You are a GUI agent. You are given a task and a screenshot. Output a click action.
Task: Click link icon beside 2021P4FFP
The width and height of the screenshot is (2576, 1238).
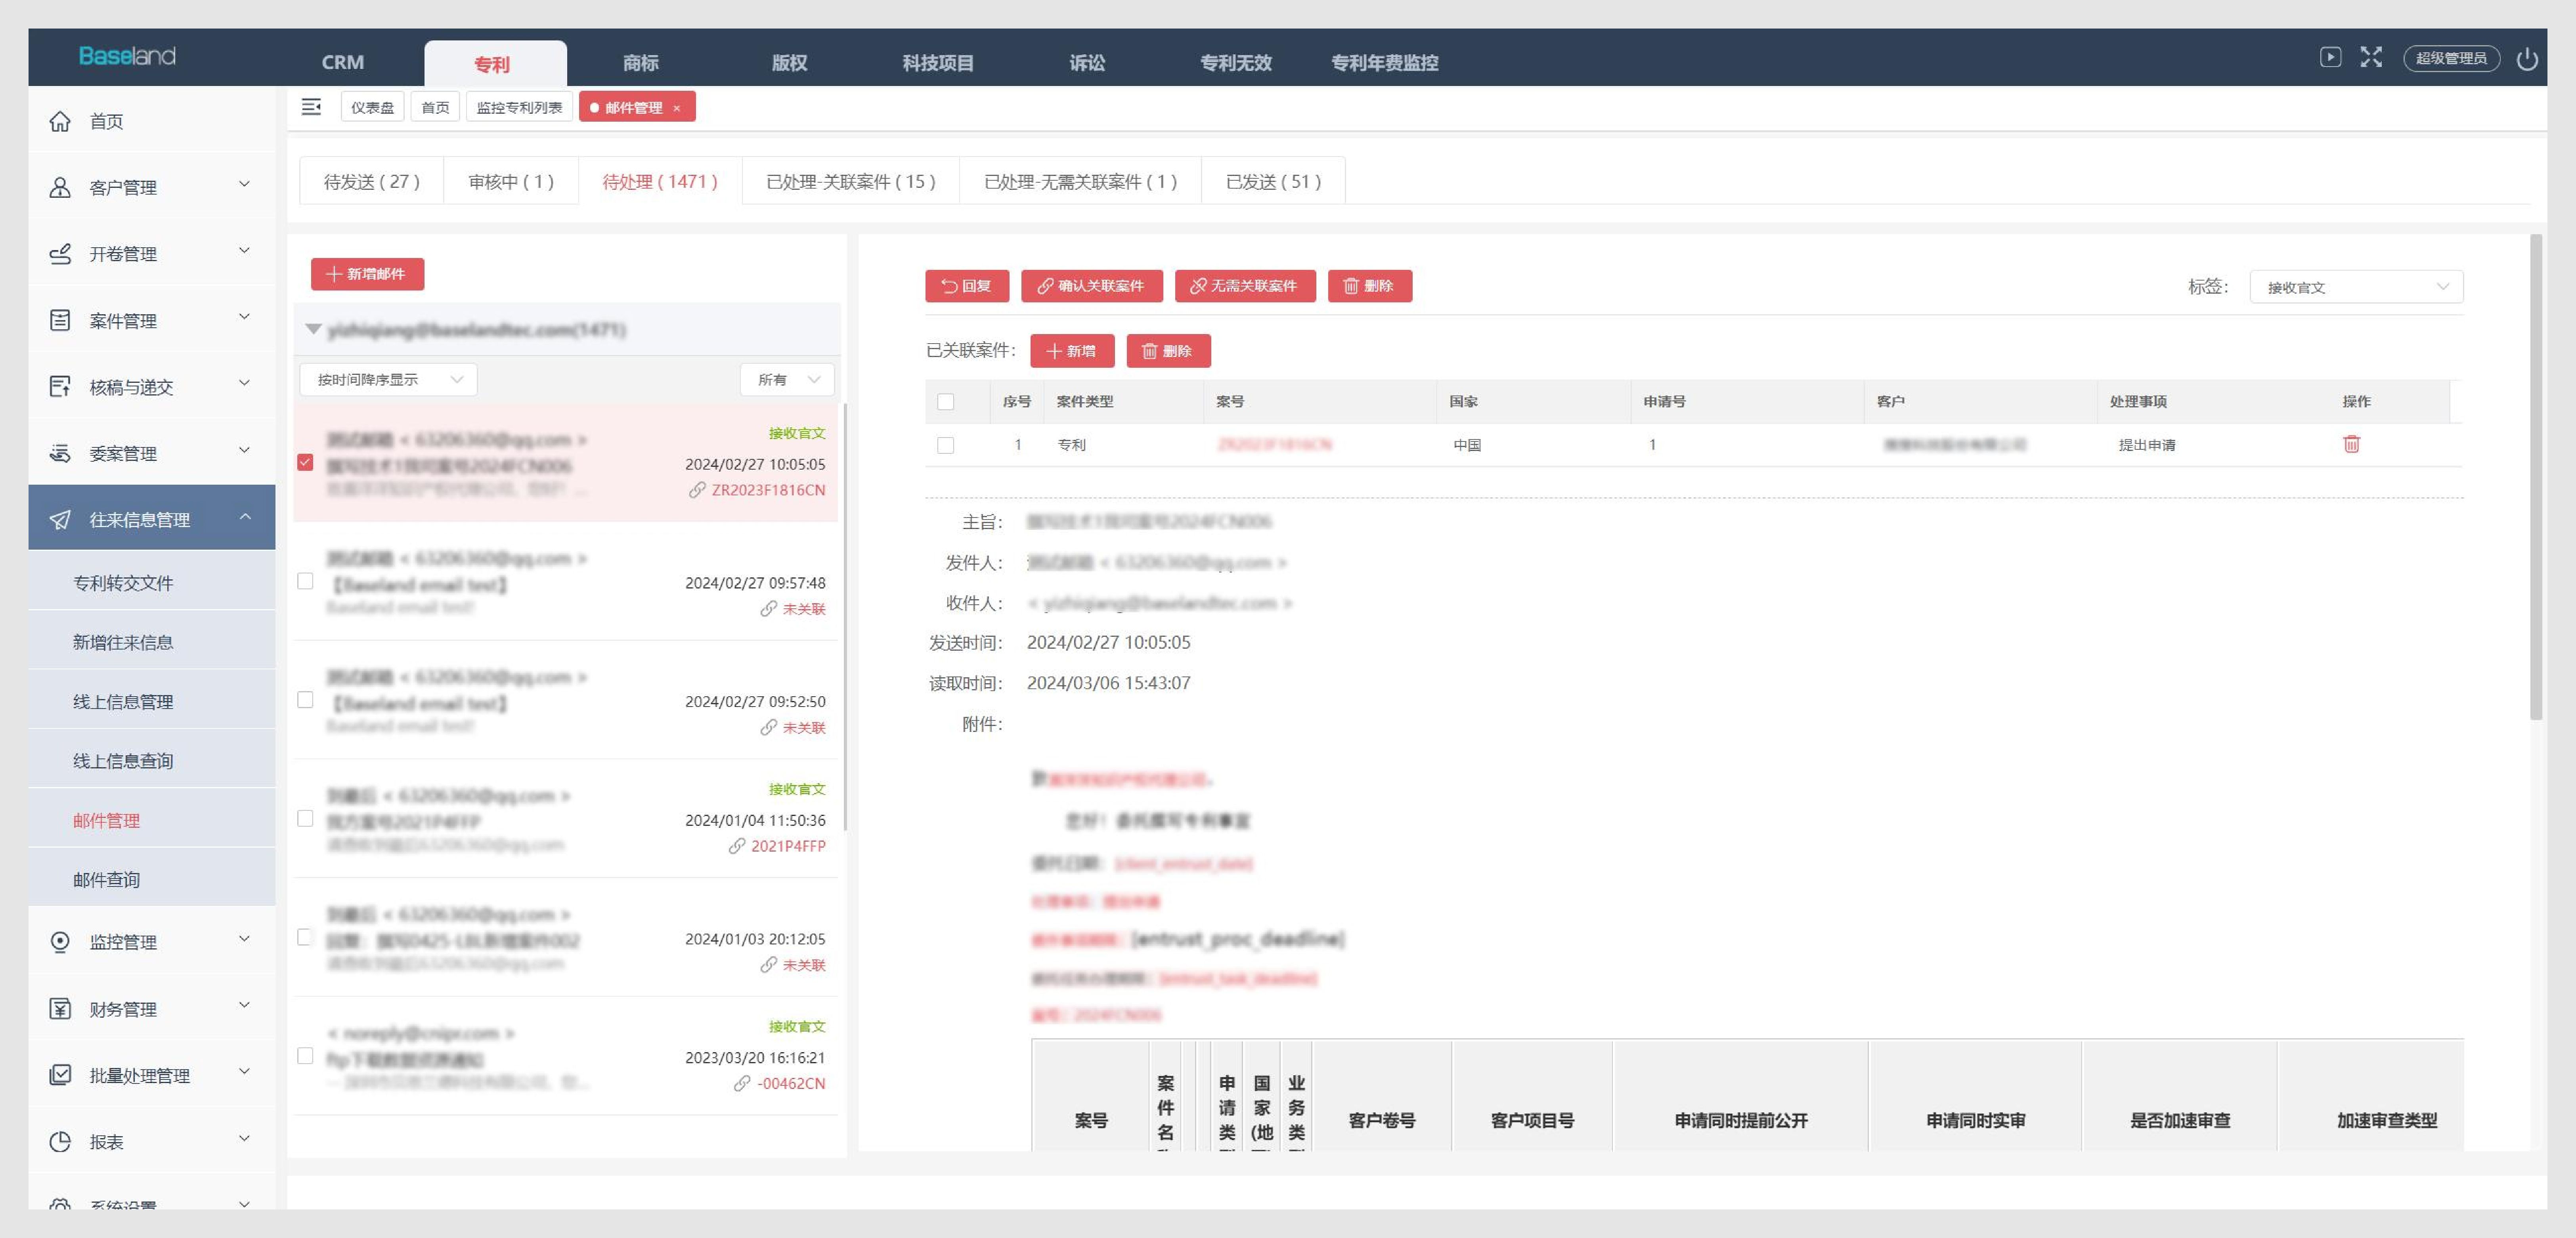click(737, 846)
